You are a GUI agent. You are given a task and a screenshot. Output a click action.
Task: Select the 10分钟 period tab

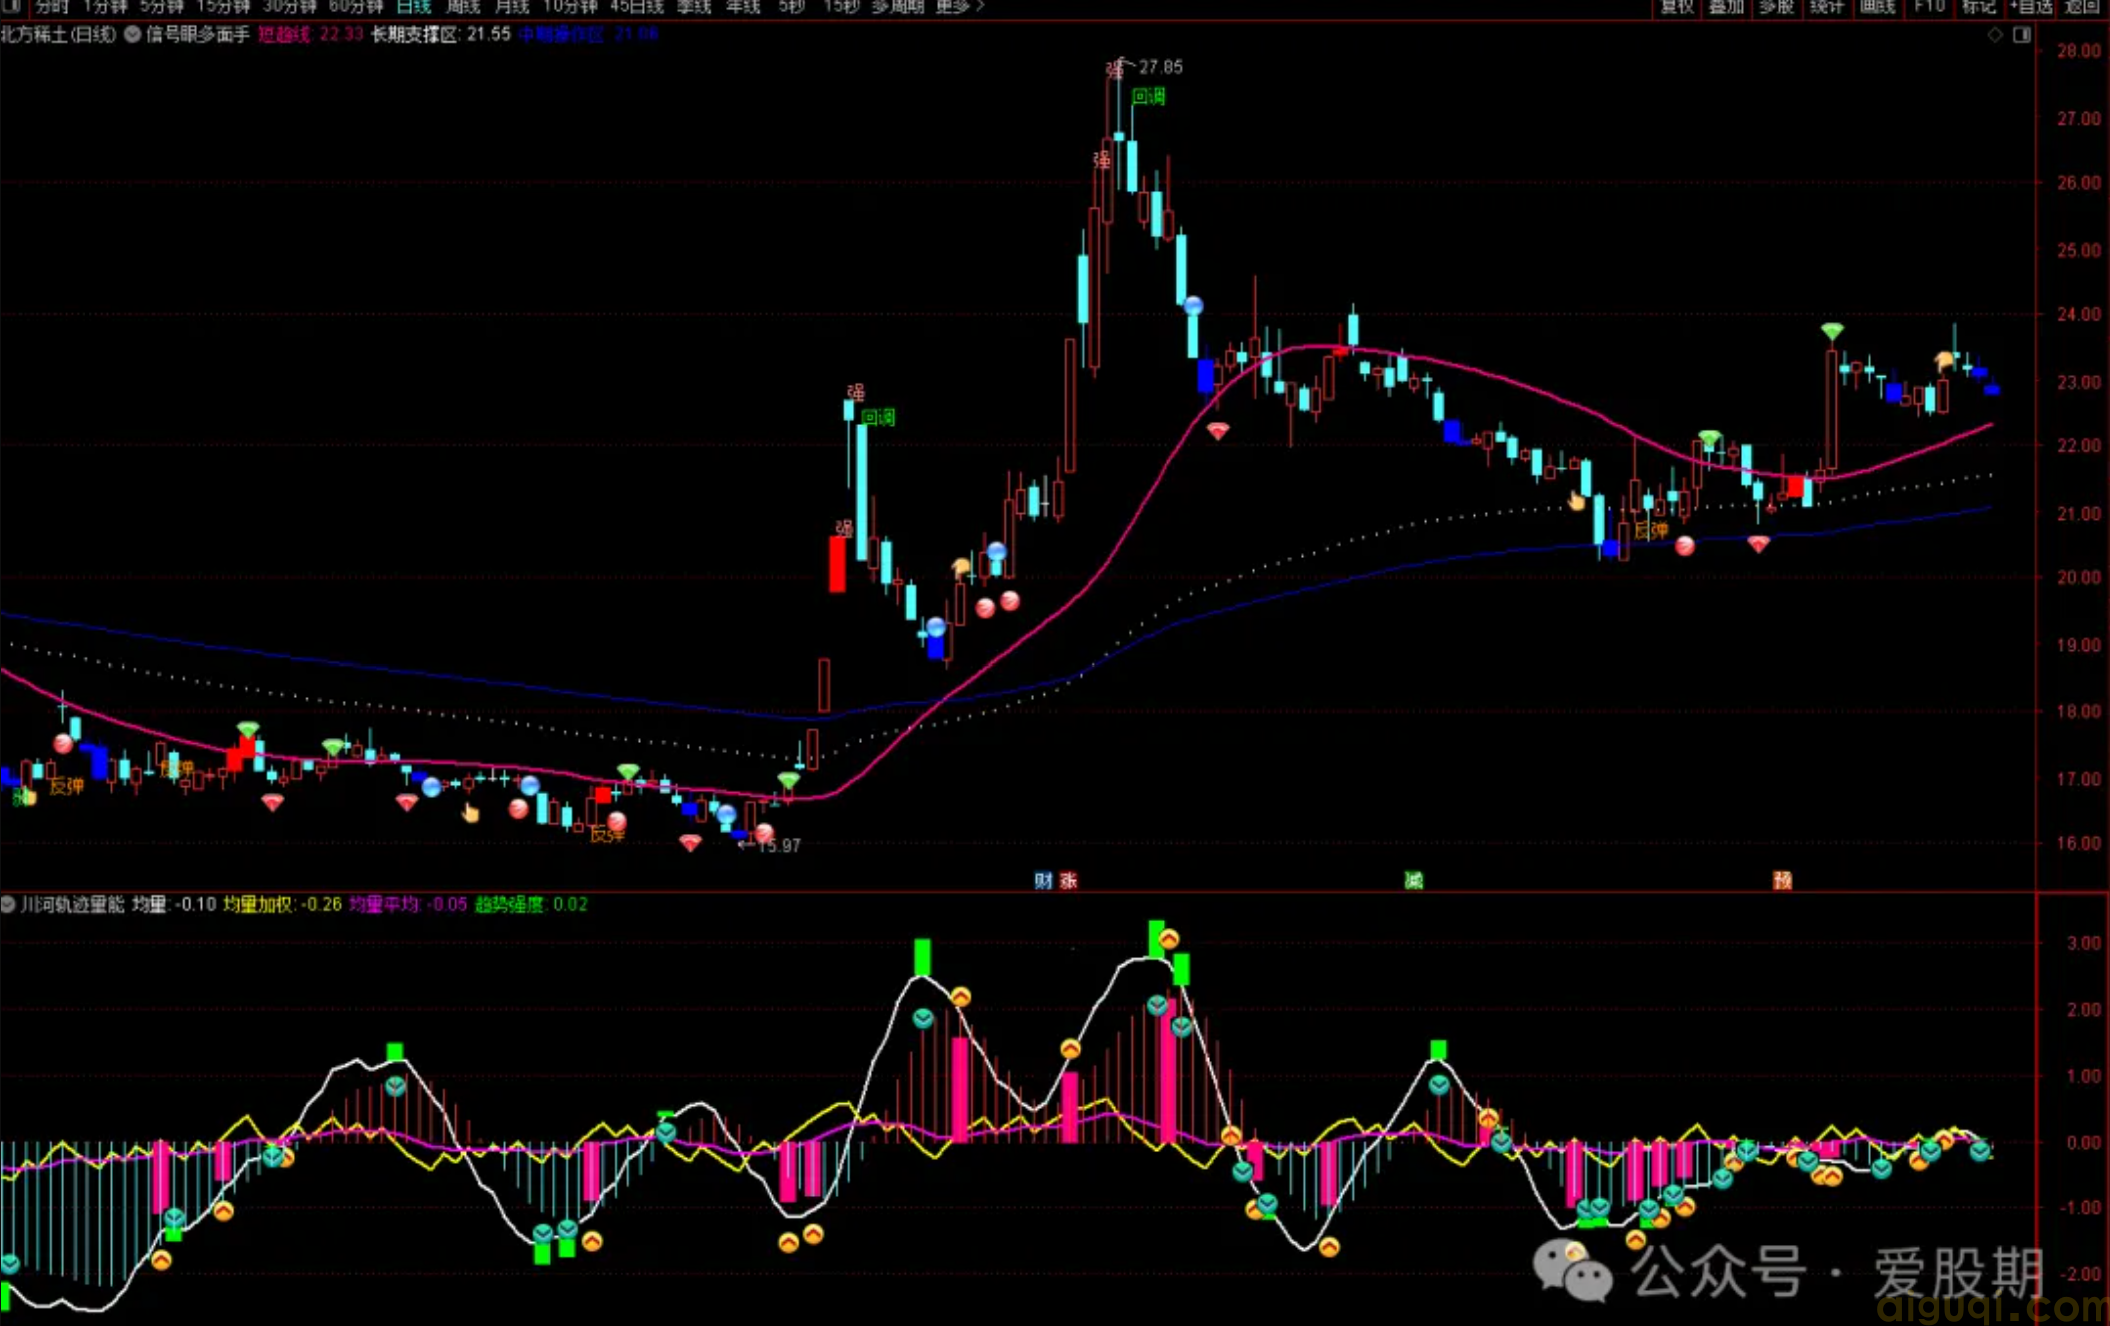570,6
